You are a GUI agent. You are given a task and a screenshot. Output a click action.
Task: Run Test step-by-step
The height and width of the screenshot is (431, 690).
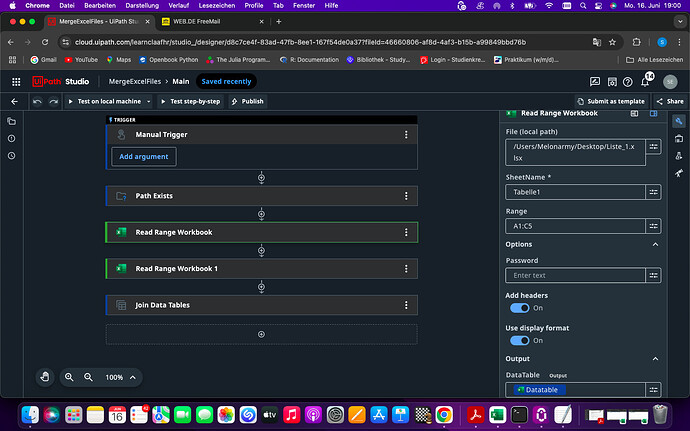click(x=190, y=101)
